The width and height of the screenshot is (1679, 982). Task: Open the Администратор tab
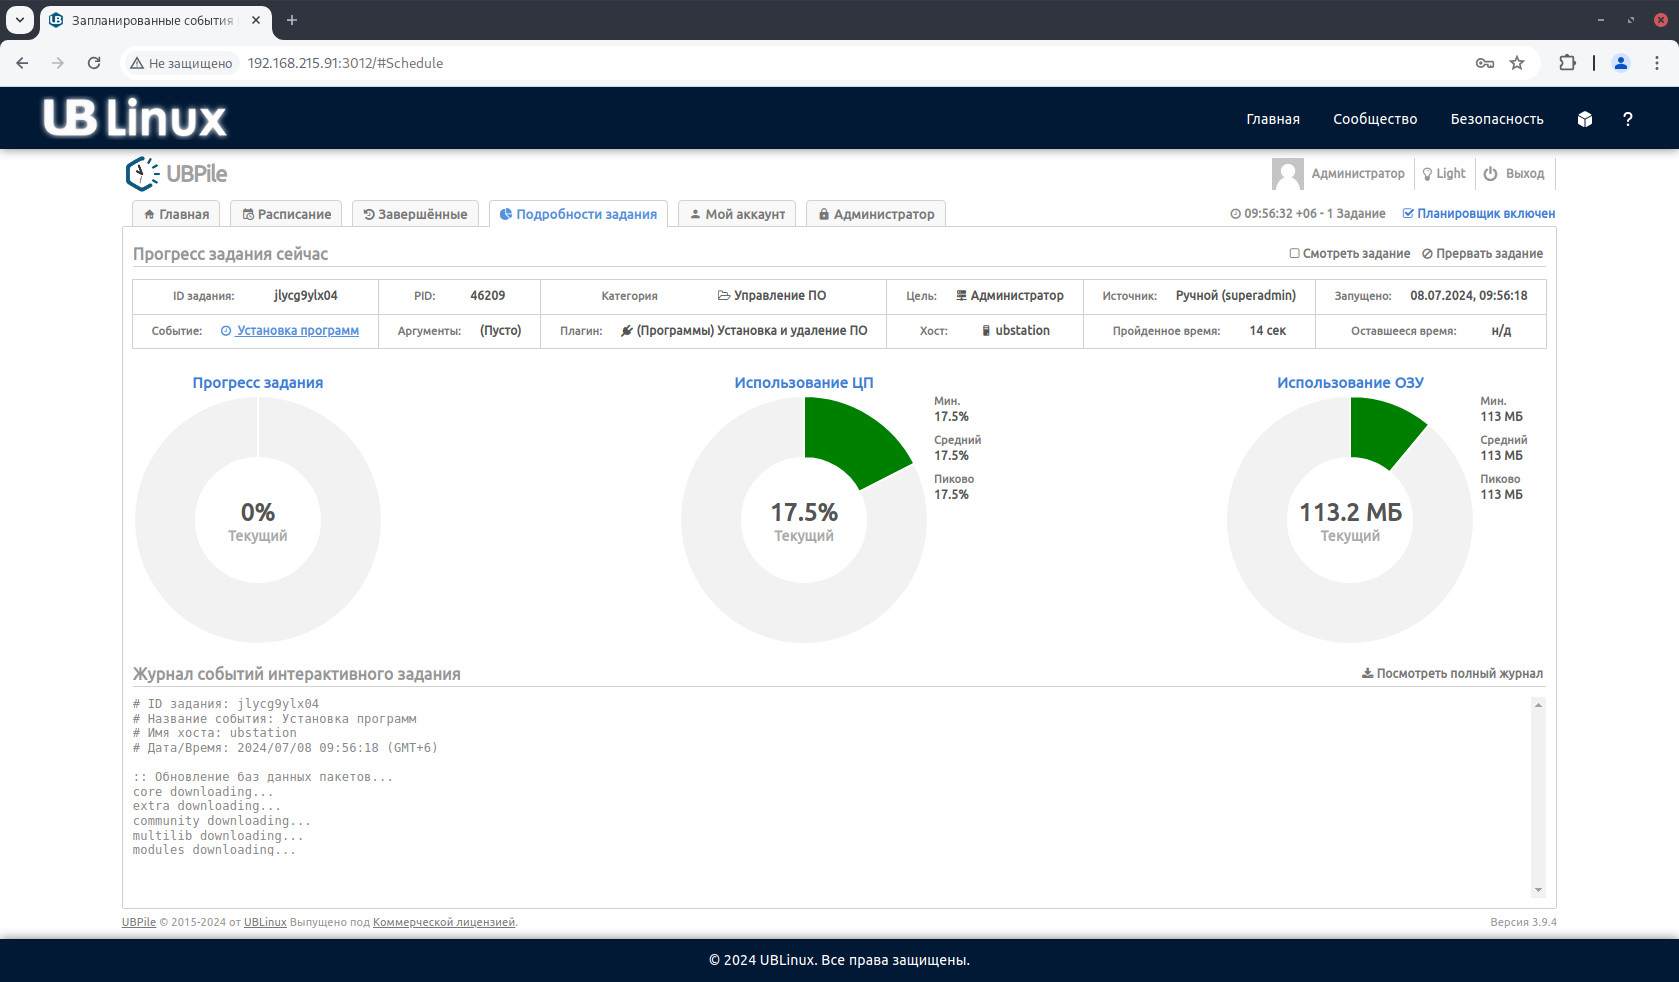pyautogui.click(x=876, y=214)
